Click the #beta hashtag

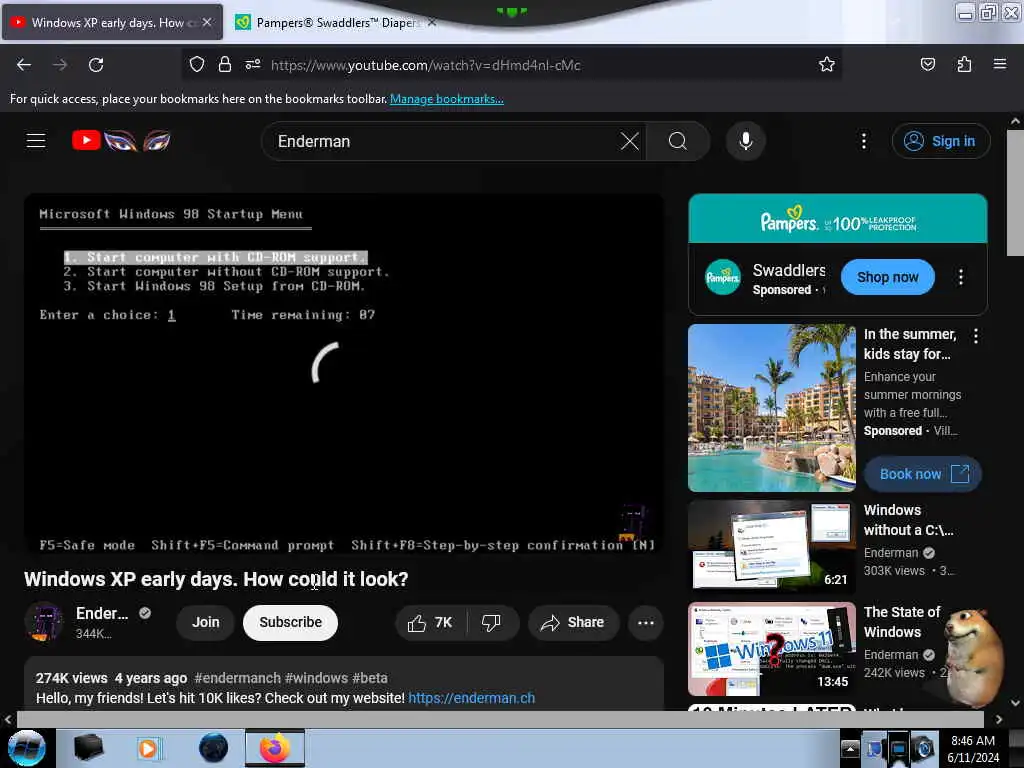(370, 678)
